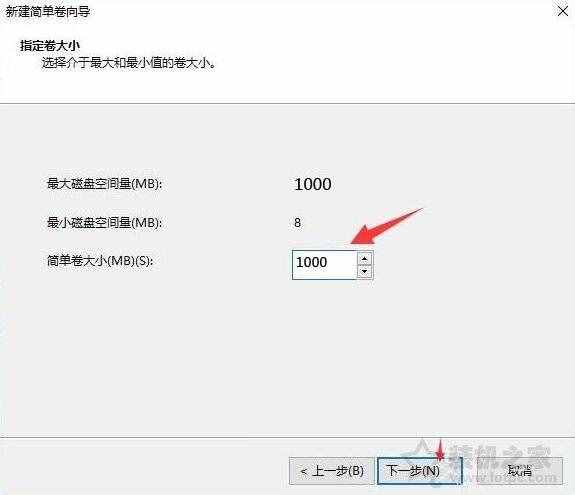Screen dimensions: 575x495
Task: Cancel the wizard with 取消 button
Action: (520, 471)
